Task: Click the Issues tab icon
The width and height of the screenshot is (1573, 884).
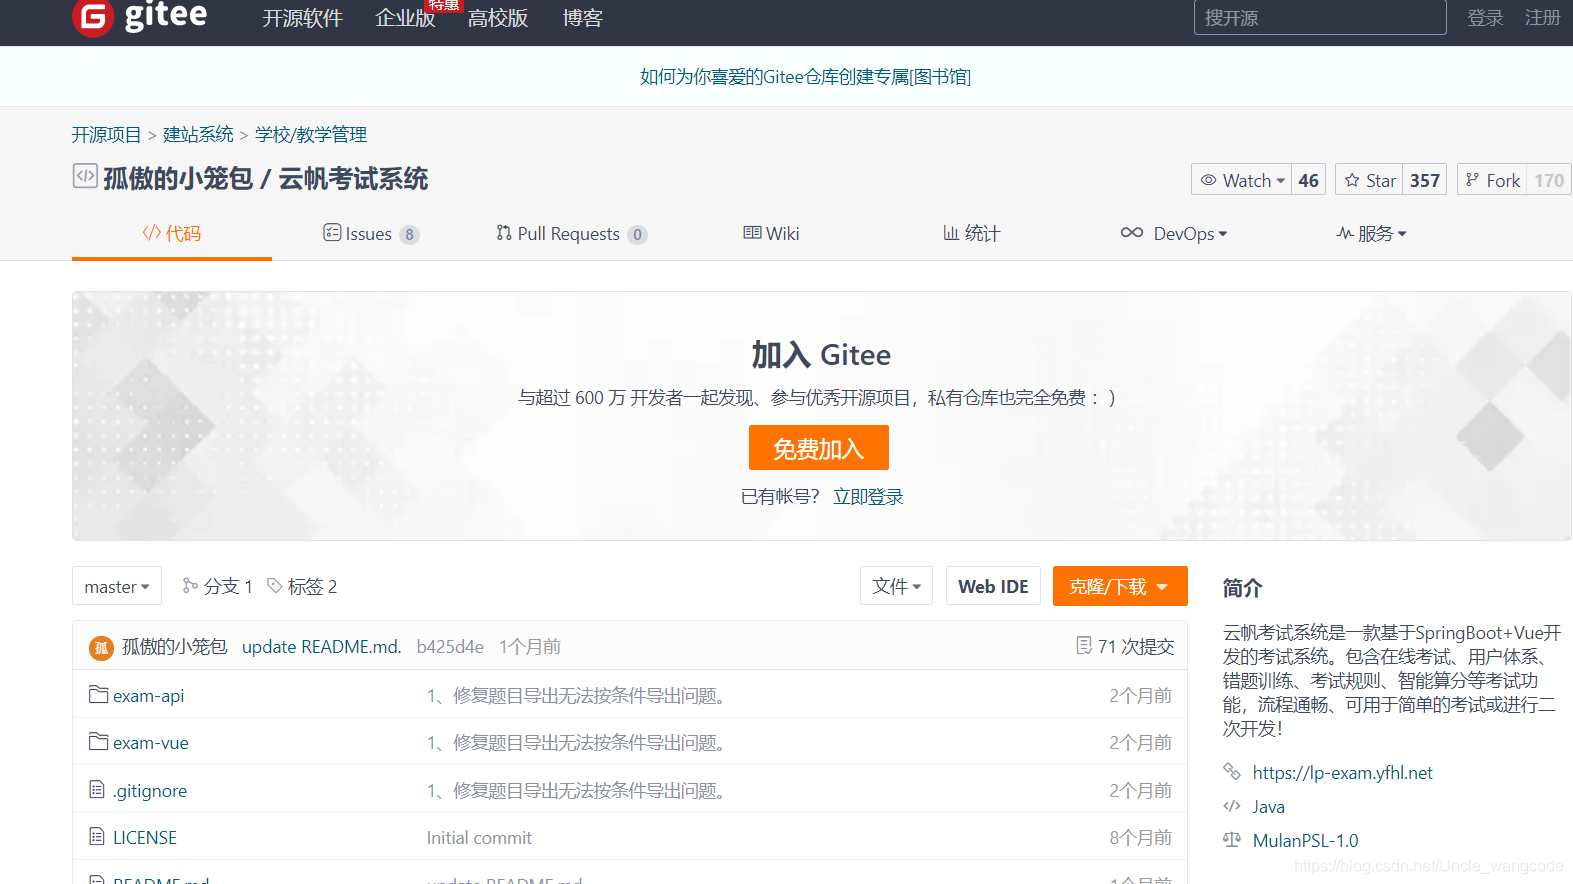Action: [x=332, y=233]
